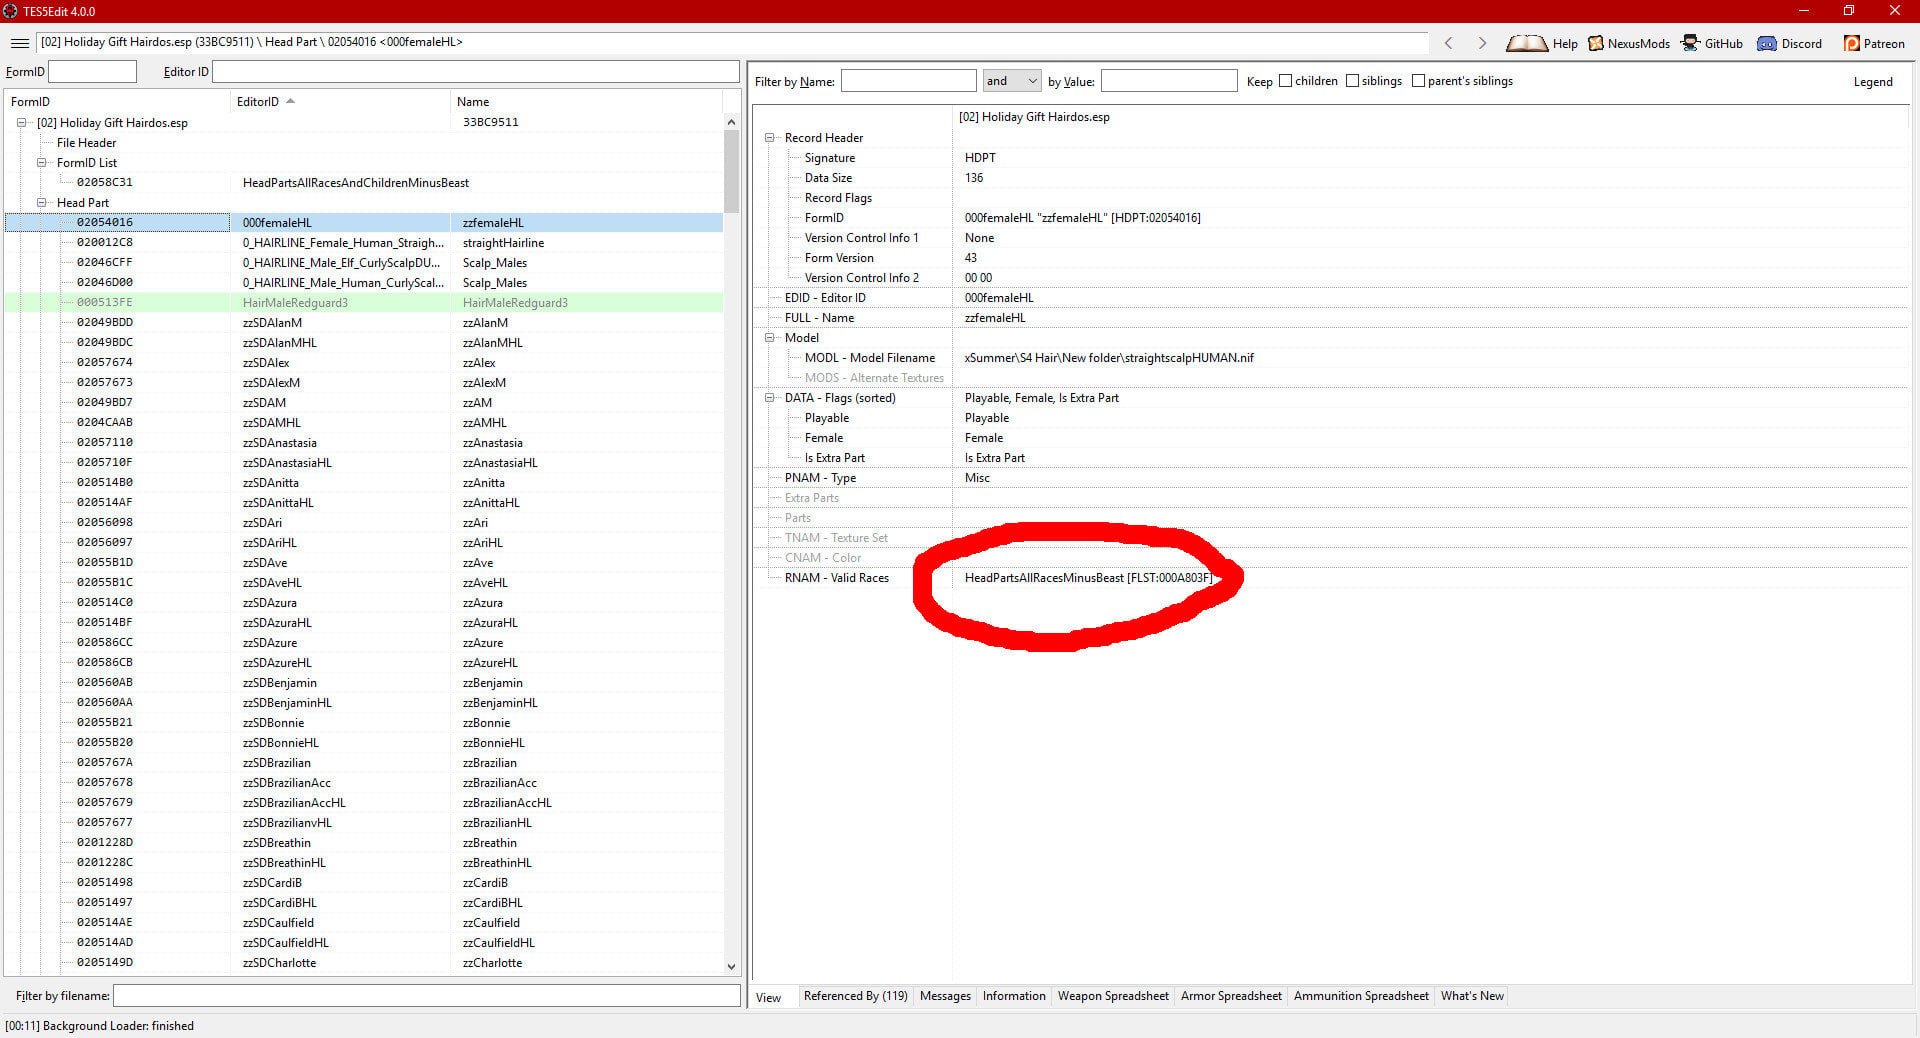
Task: Select the zzSDBenjamin record row
Action: coord(364,683)
